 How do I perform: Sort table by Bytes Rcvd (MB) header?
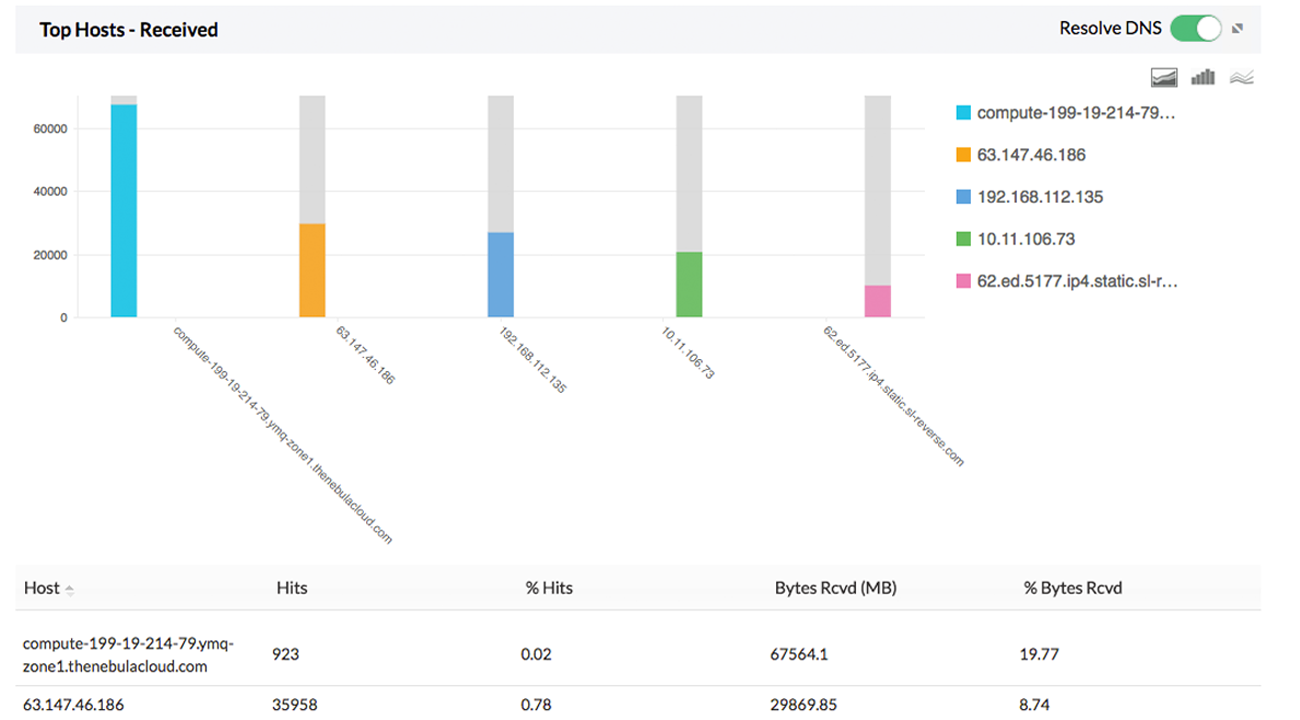(x=838, y=588)
